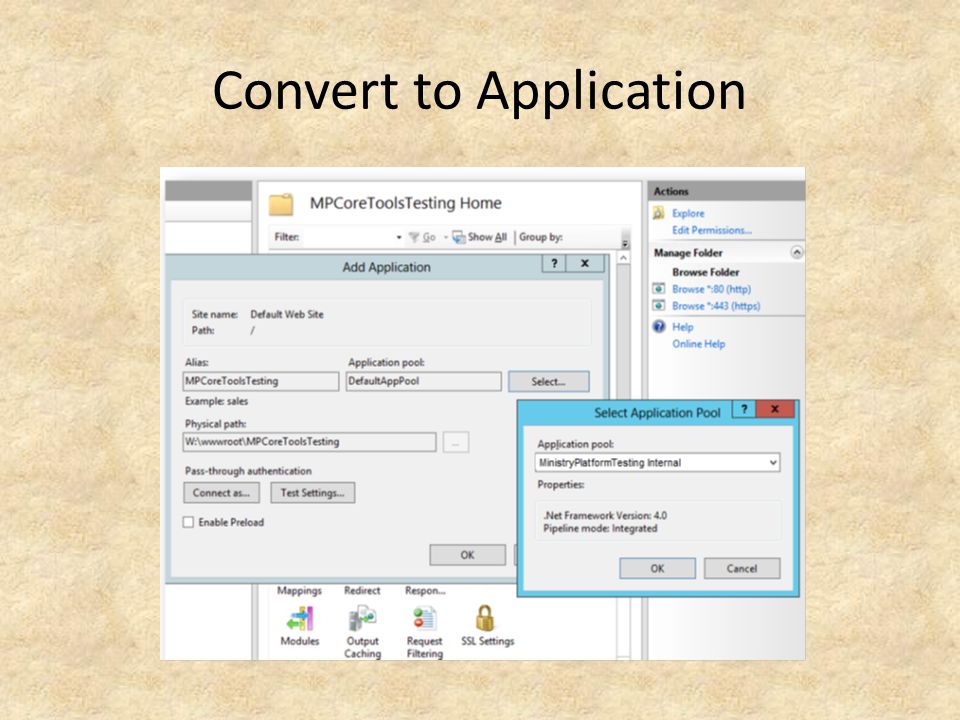960x720 pixels.
Task: Click OK in Select Application Pool dialog
Action: coord(658,568)
